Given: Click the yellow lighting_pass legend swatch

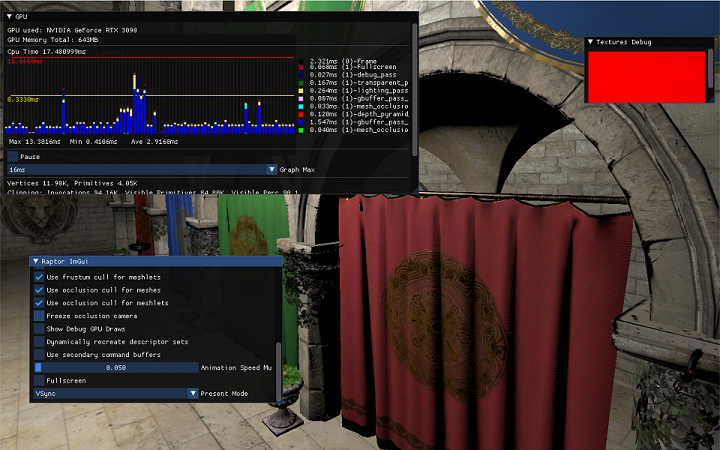Looking at the screenshot, I should [301, 91].
